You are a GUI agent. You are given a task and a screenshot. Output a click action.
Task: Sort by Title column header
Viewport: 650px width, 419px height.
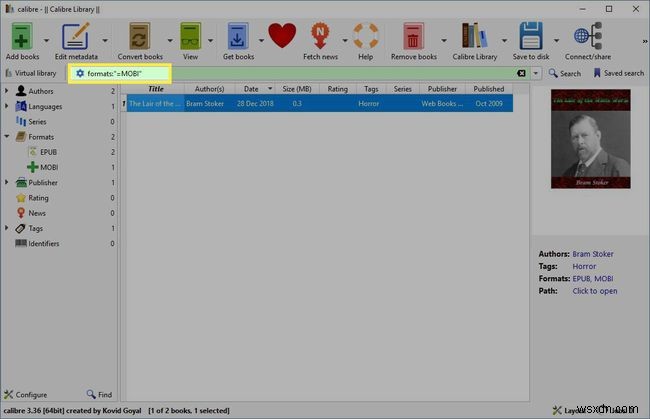click(x=155, y=89)
